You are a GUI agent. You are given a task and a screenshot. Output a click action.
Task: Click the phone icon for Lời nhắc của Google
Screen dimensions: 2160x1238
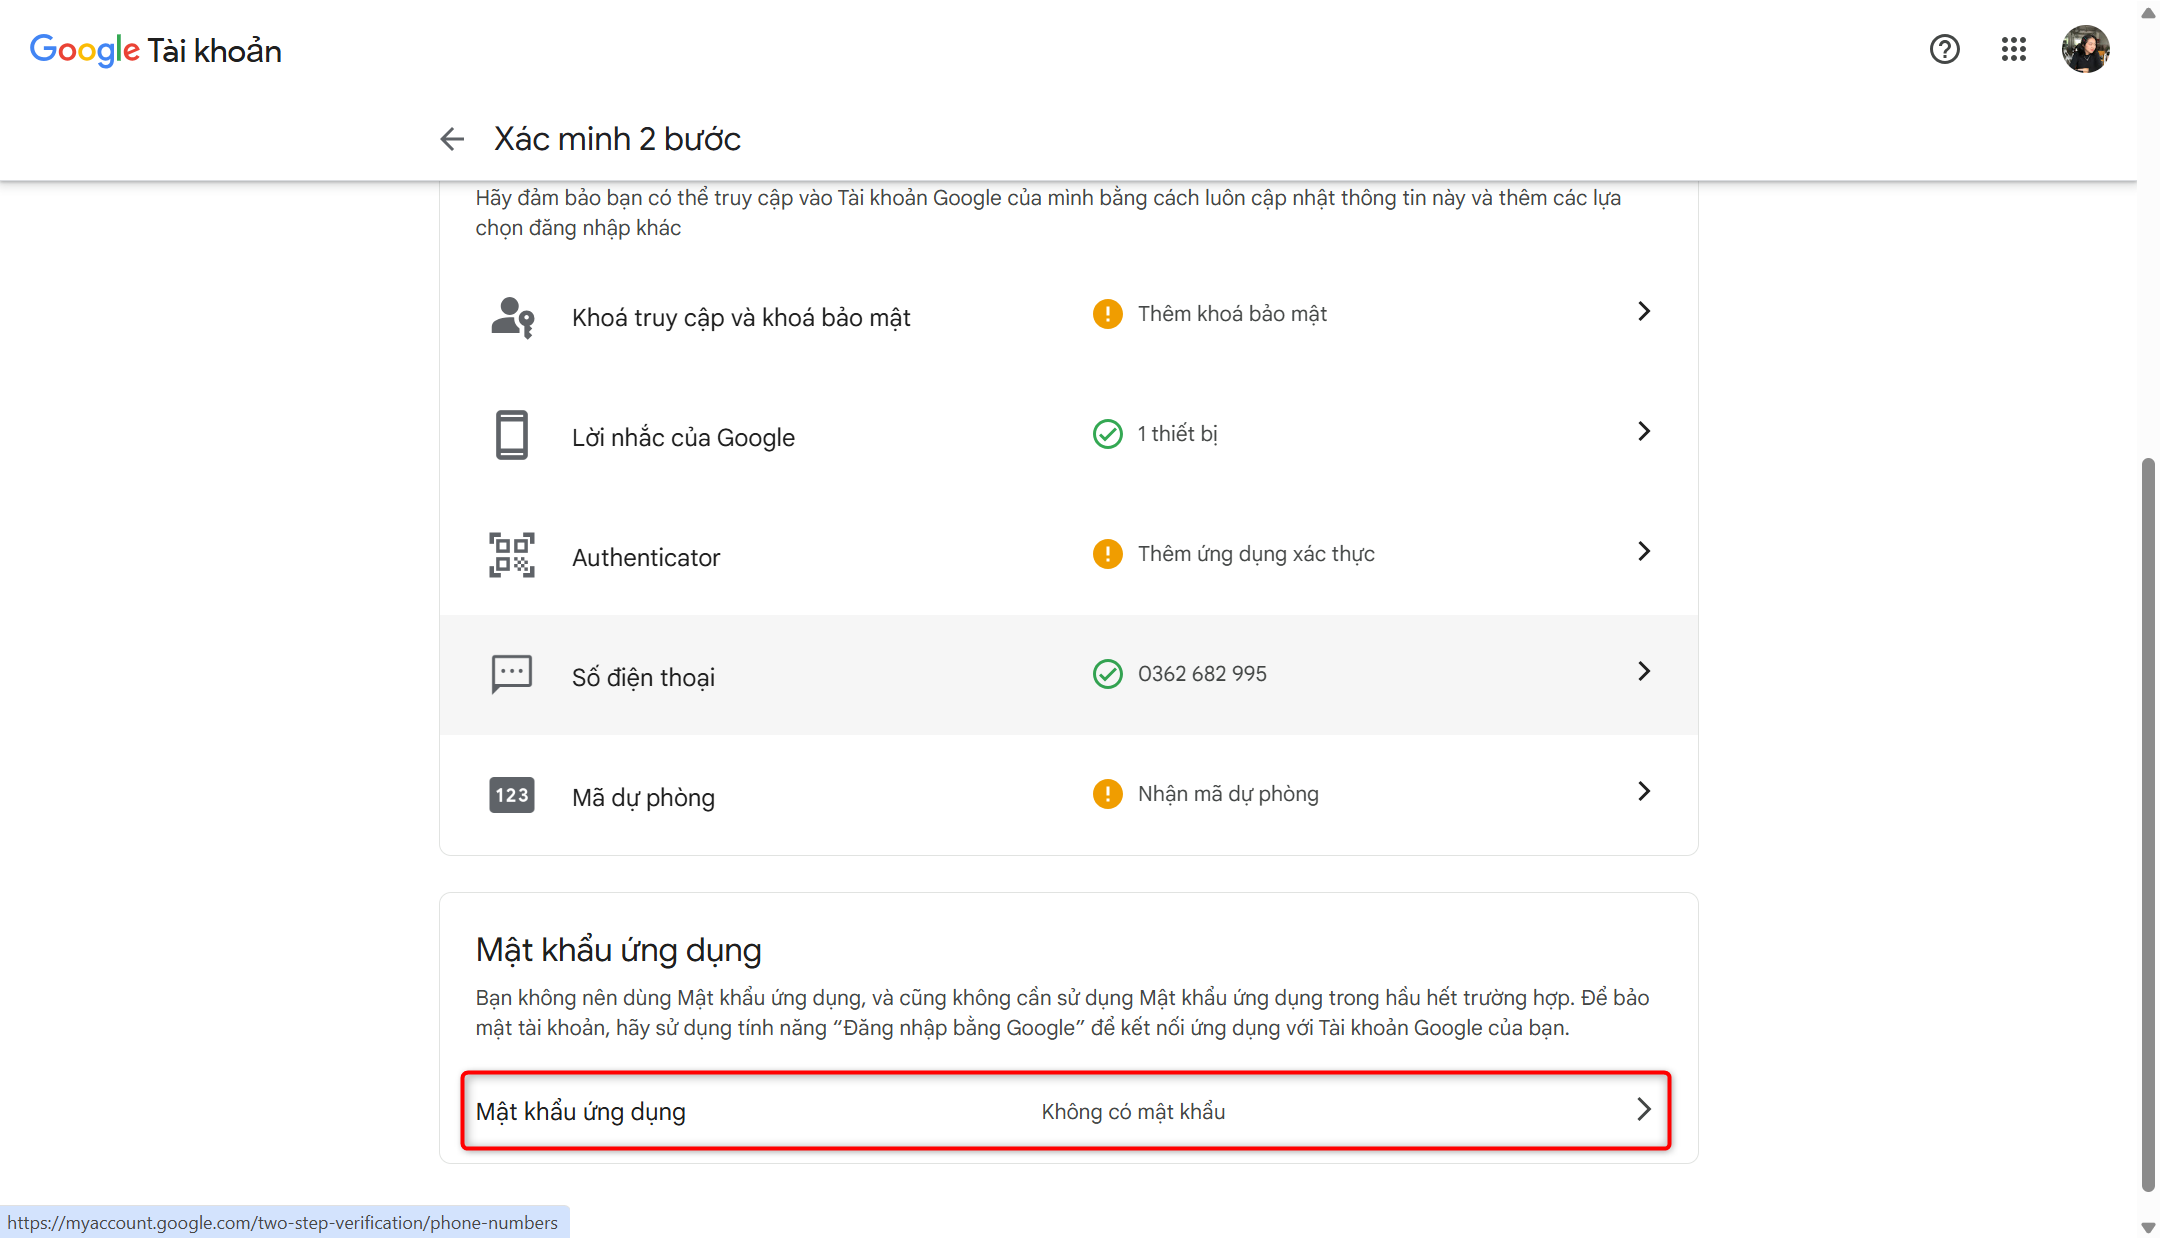tap(512, 435)
